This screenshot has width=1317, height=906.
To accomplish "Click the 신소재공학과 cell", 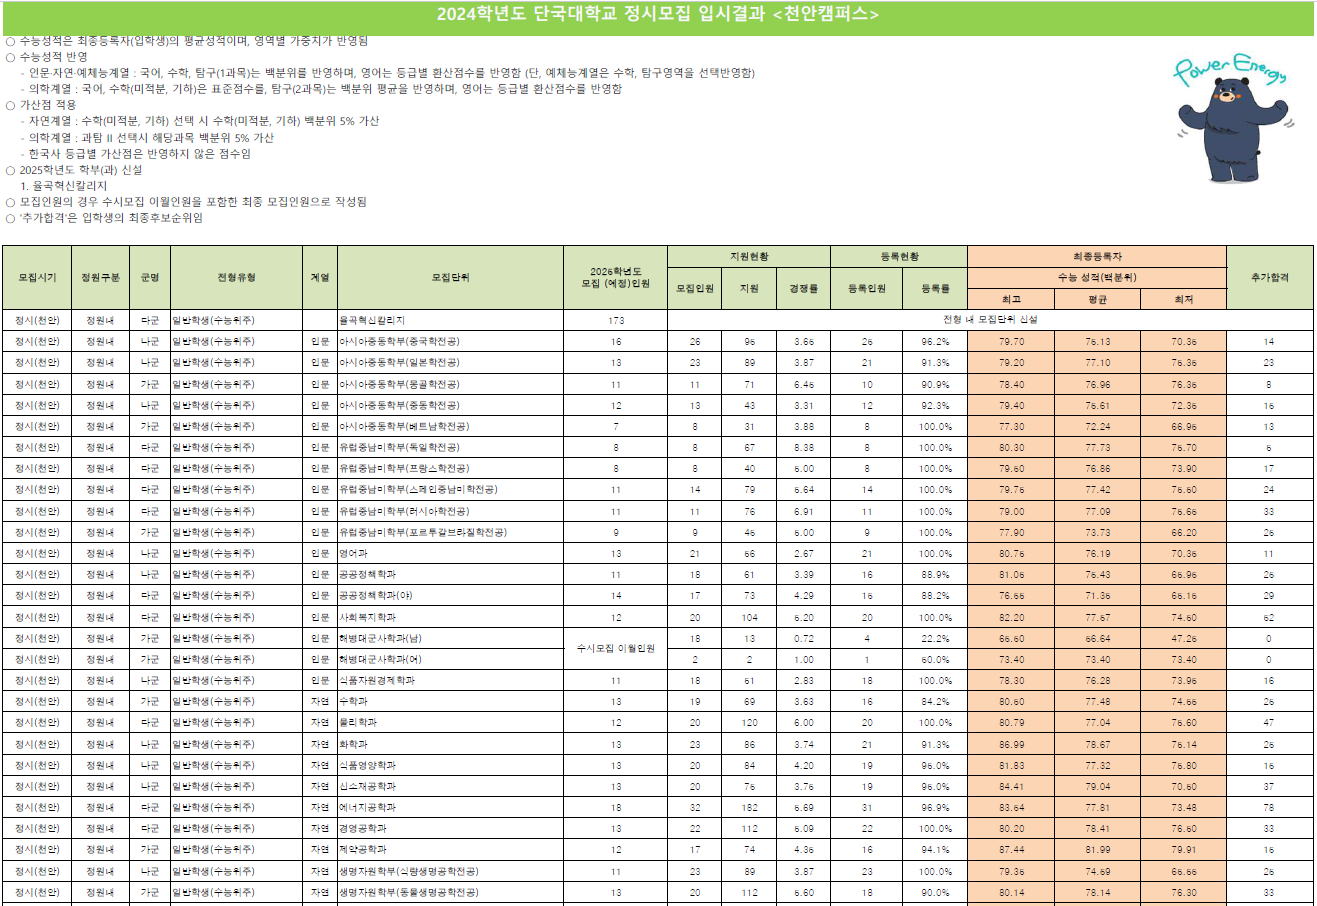I will click(450, 786).
